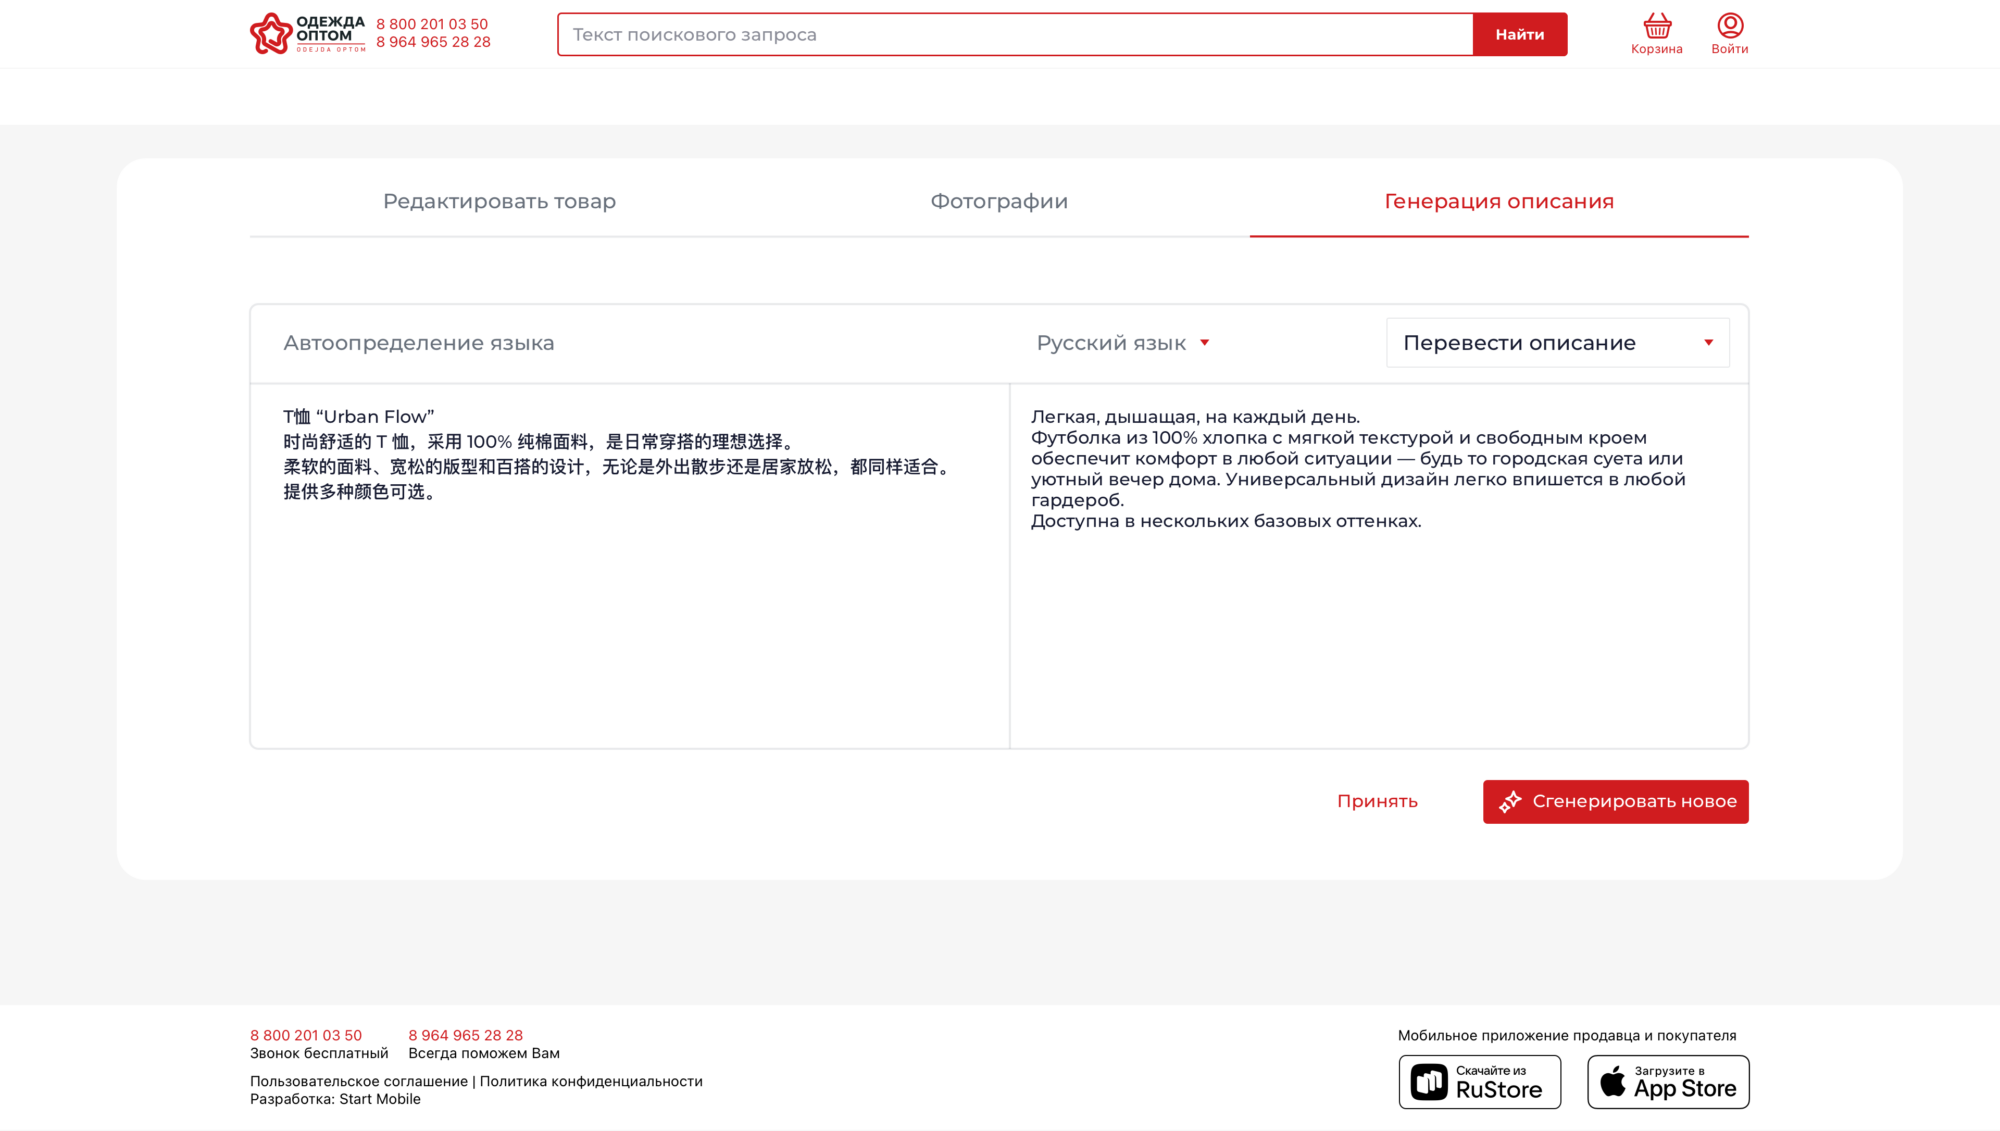This screenshot has height=1131, width=2000.
Task: Open the Корзина basket icon
Action: pyautogui.click(x=1656, y=26)
